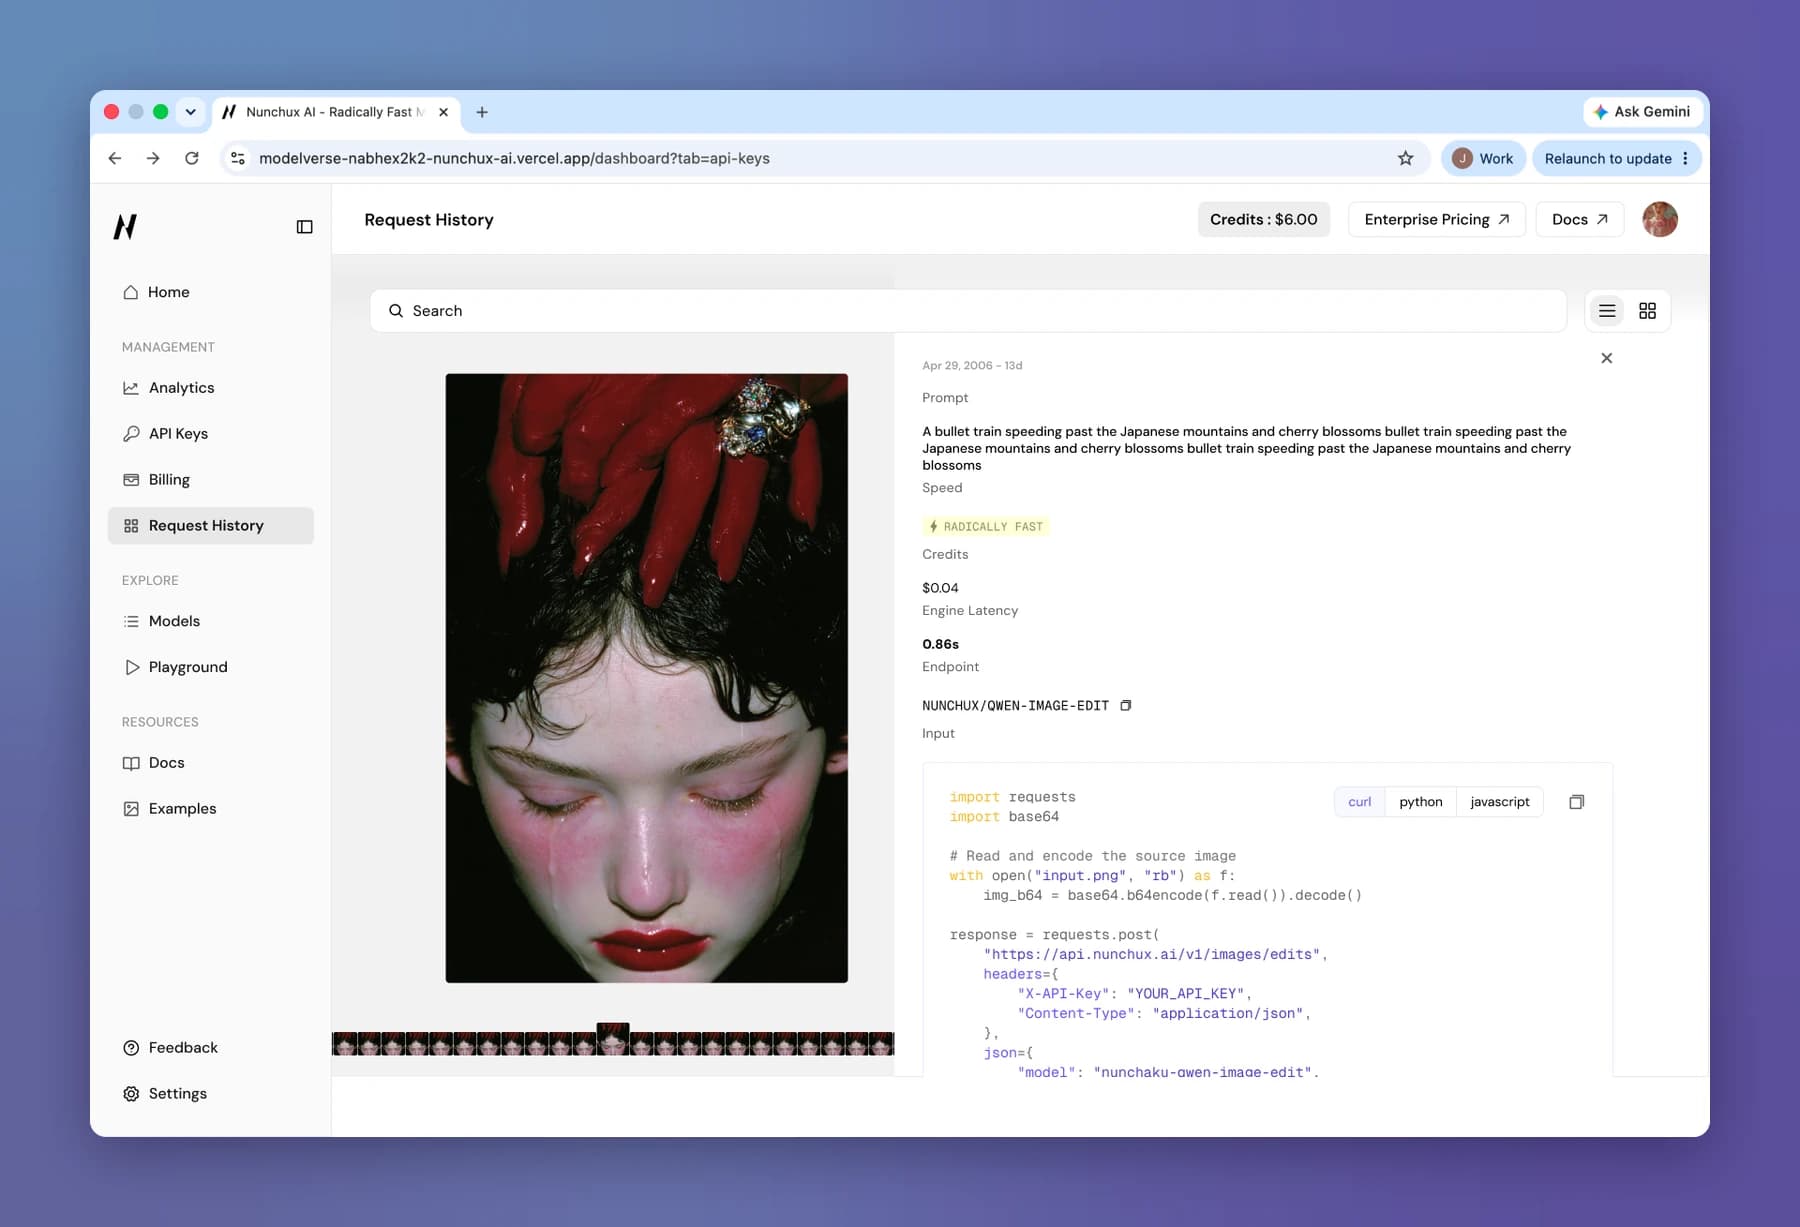1800x1227 pixels.
Task: Click the prompt text about bullet train
Action: point(1246,449)
